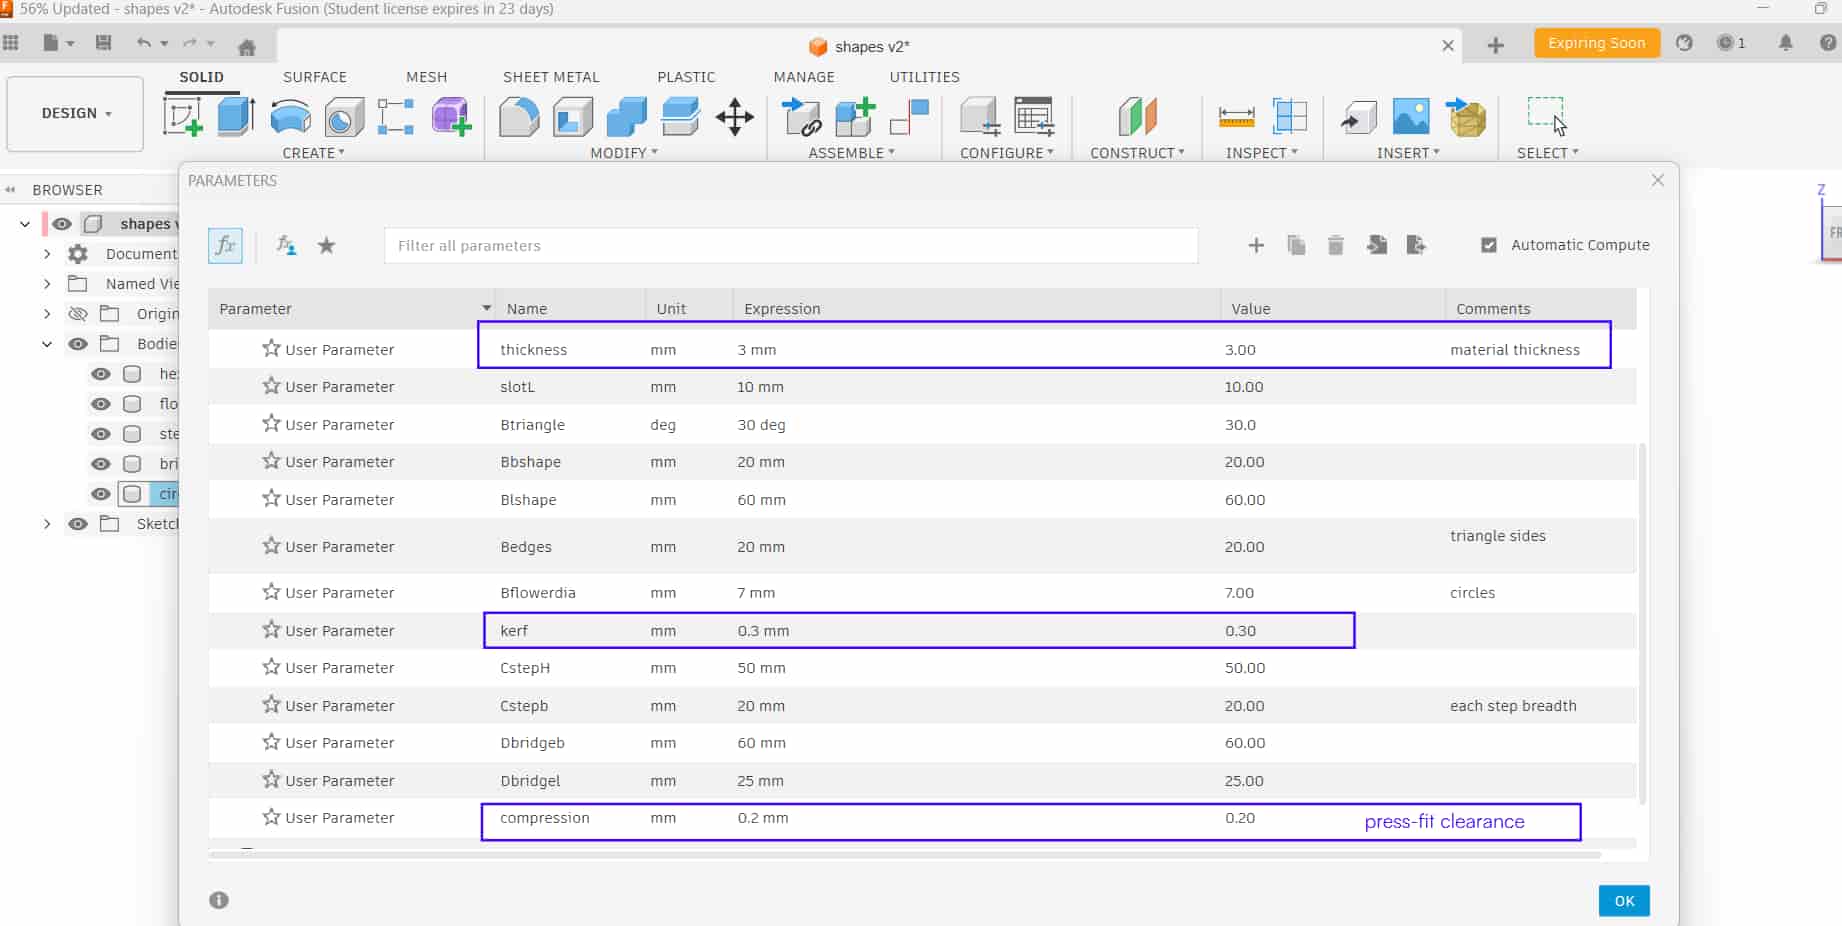Confirm the Parameters dialog with OK

pos(1624,901)
